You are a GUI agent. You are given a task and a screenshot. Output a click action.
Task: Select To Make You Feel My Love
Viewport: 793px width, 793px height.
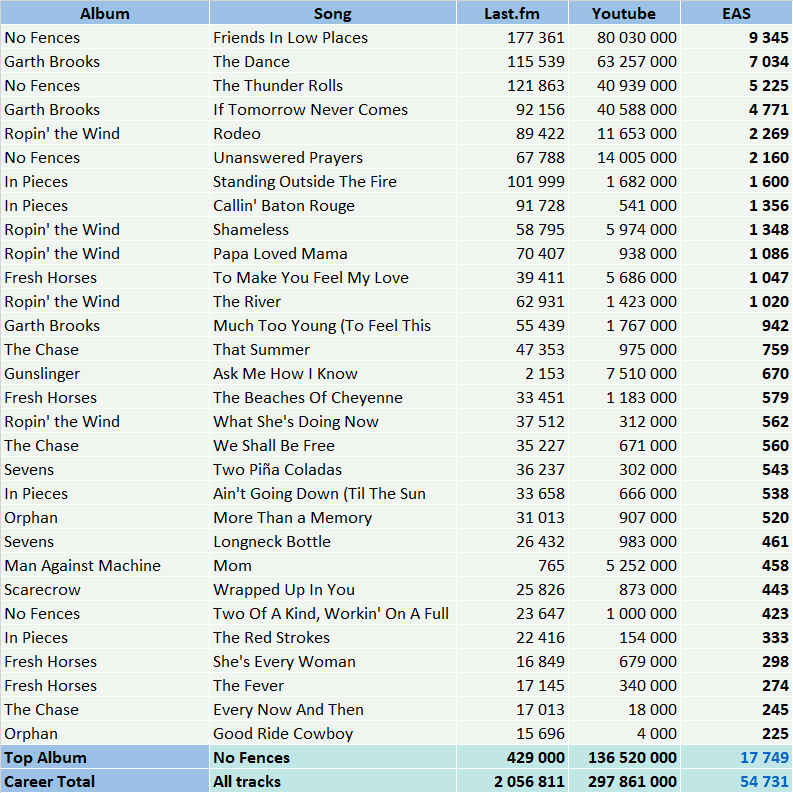[333, 278]
